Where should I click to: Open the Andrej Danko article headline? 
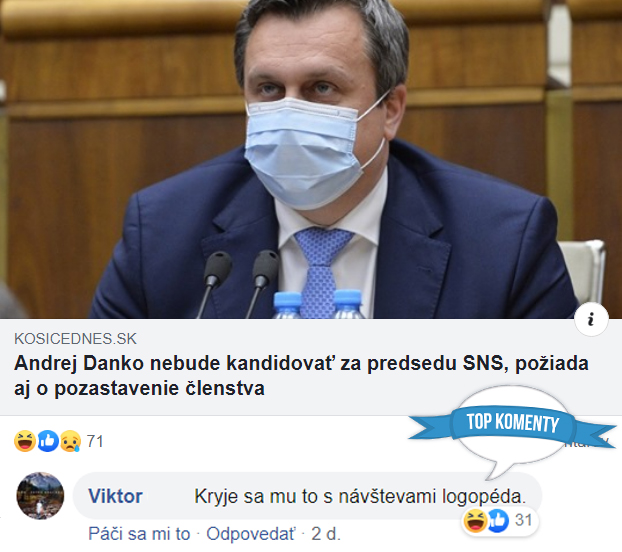(301, 376)
